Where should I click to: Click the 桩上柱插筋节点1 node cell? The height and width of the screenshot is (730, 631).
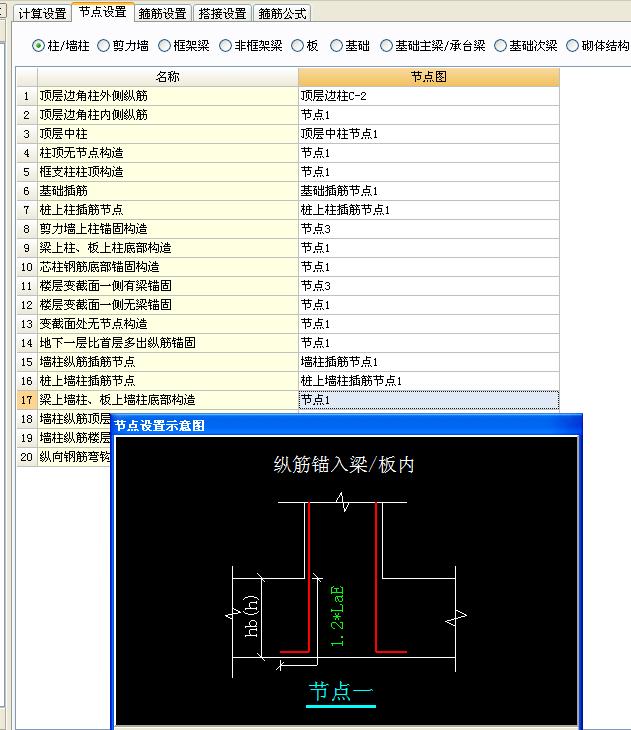coord(429,210)
